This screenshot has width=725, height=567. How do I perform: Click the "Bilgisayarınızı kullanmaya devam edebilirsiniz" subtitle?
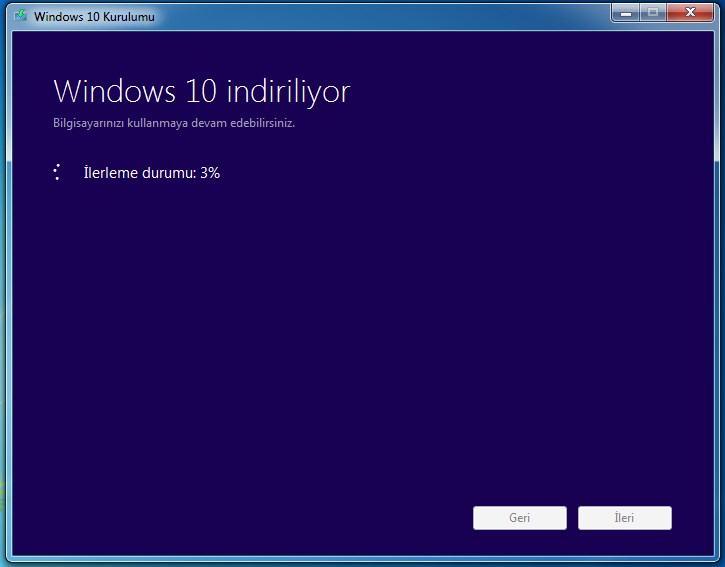(x=173, y=124)
